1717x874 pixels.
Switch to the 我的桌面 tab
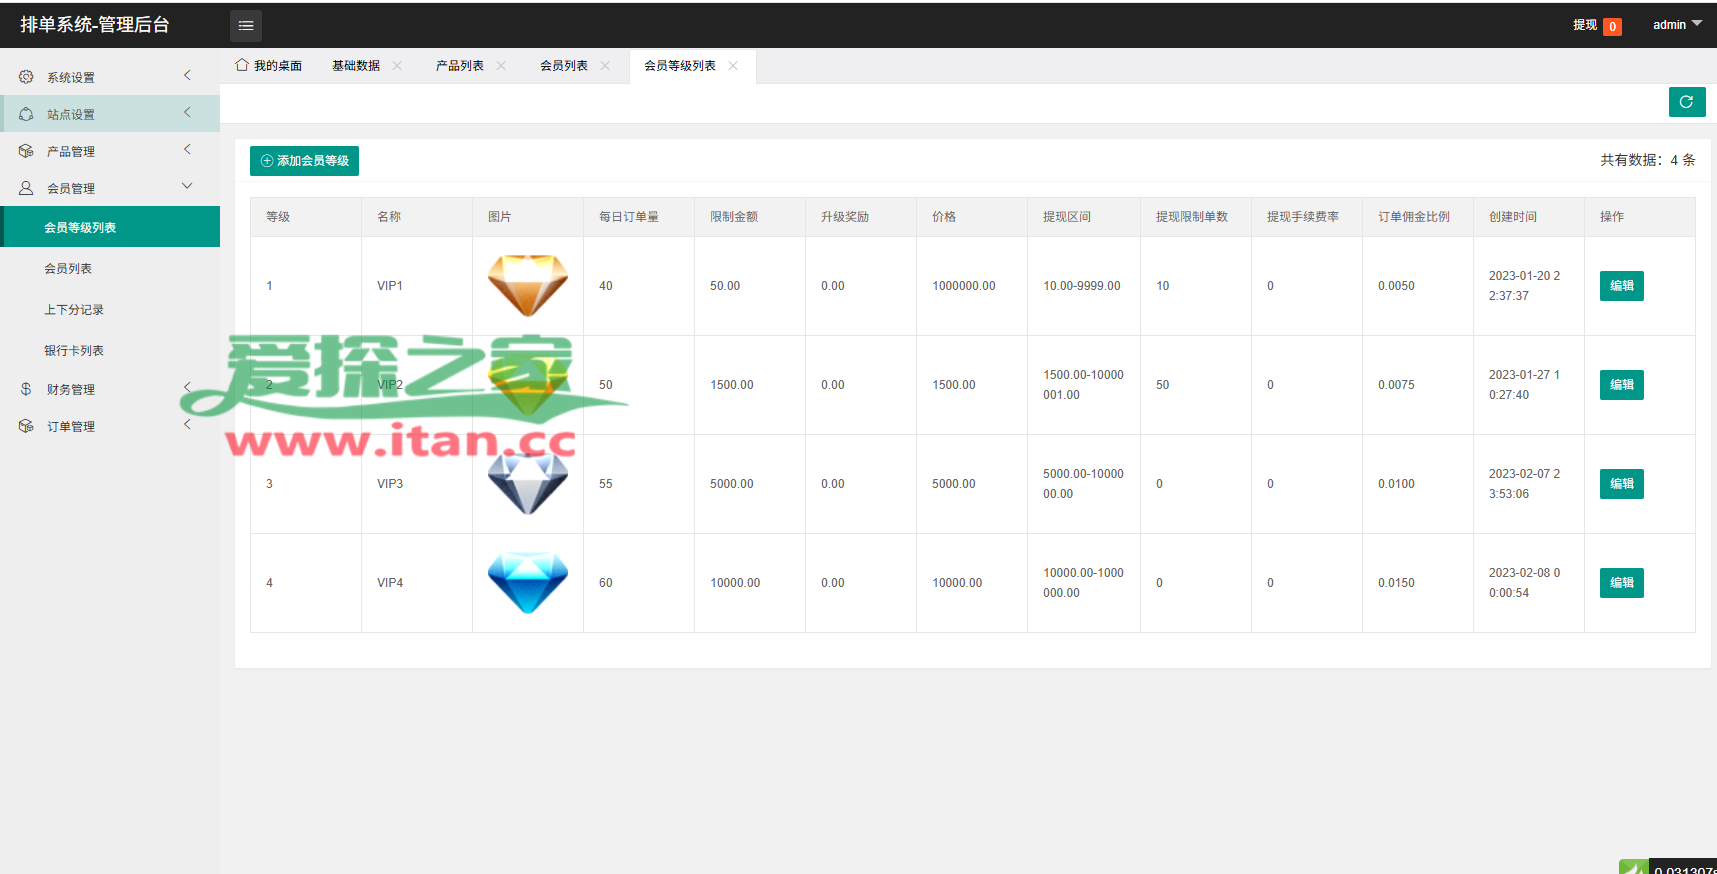click(269, 66)
